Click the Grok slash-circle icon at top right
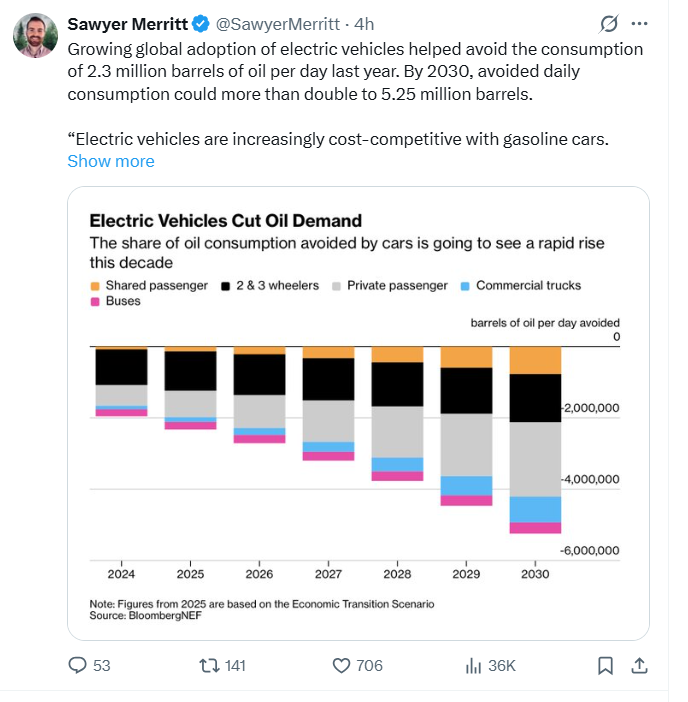This screenshot has width=688, height=702. pos(606,23)
